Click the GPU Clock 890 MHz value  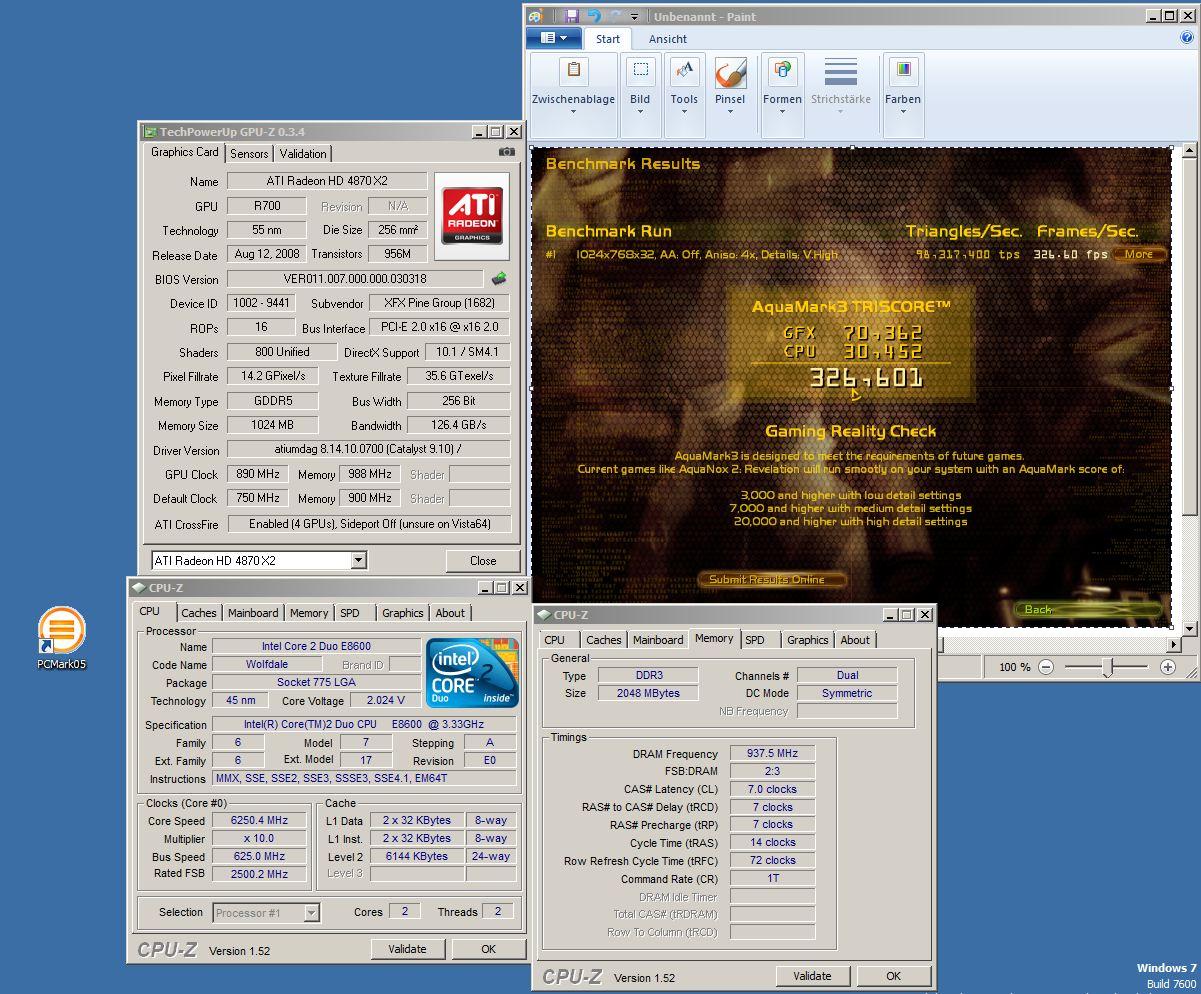pos(258,474)
